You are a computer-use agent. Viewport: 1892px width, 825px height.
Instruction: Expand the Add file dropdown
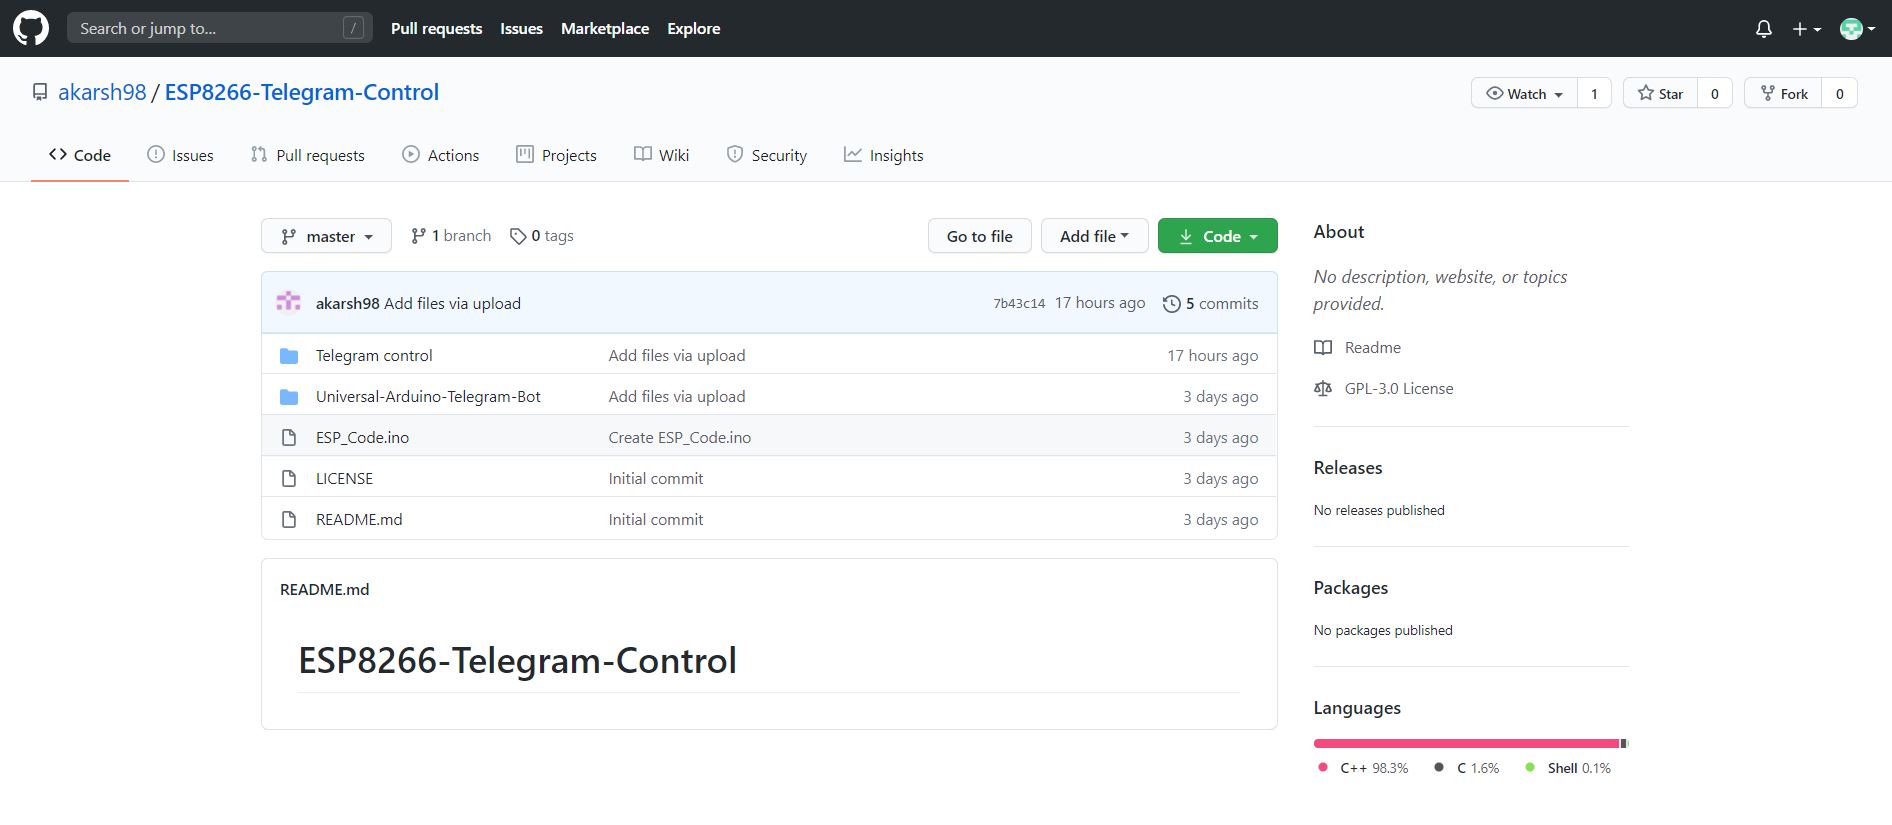(x=1094, y=236)
